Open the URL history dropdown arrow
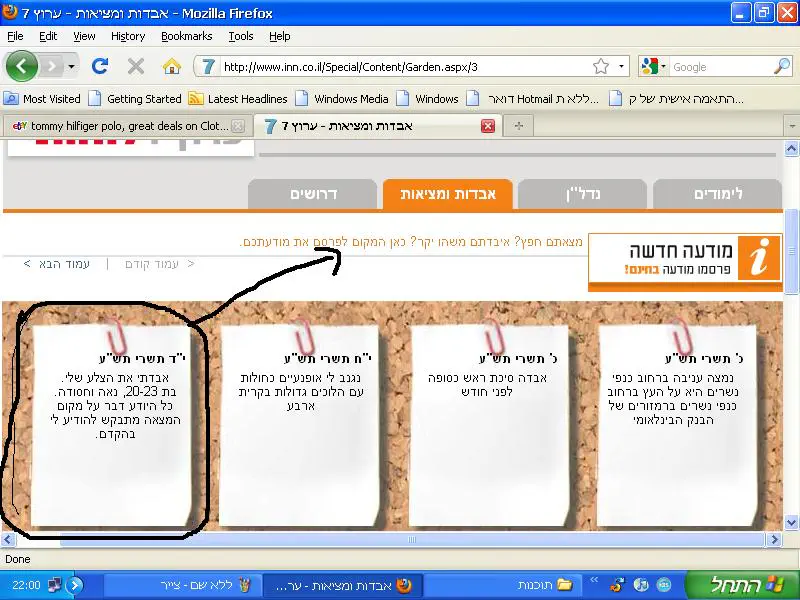Viewport: 800px width, 600px height. point(621,66)
